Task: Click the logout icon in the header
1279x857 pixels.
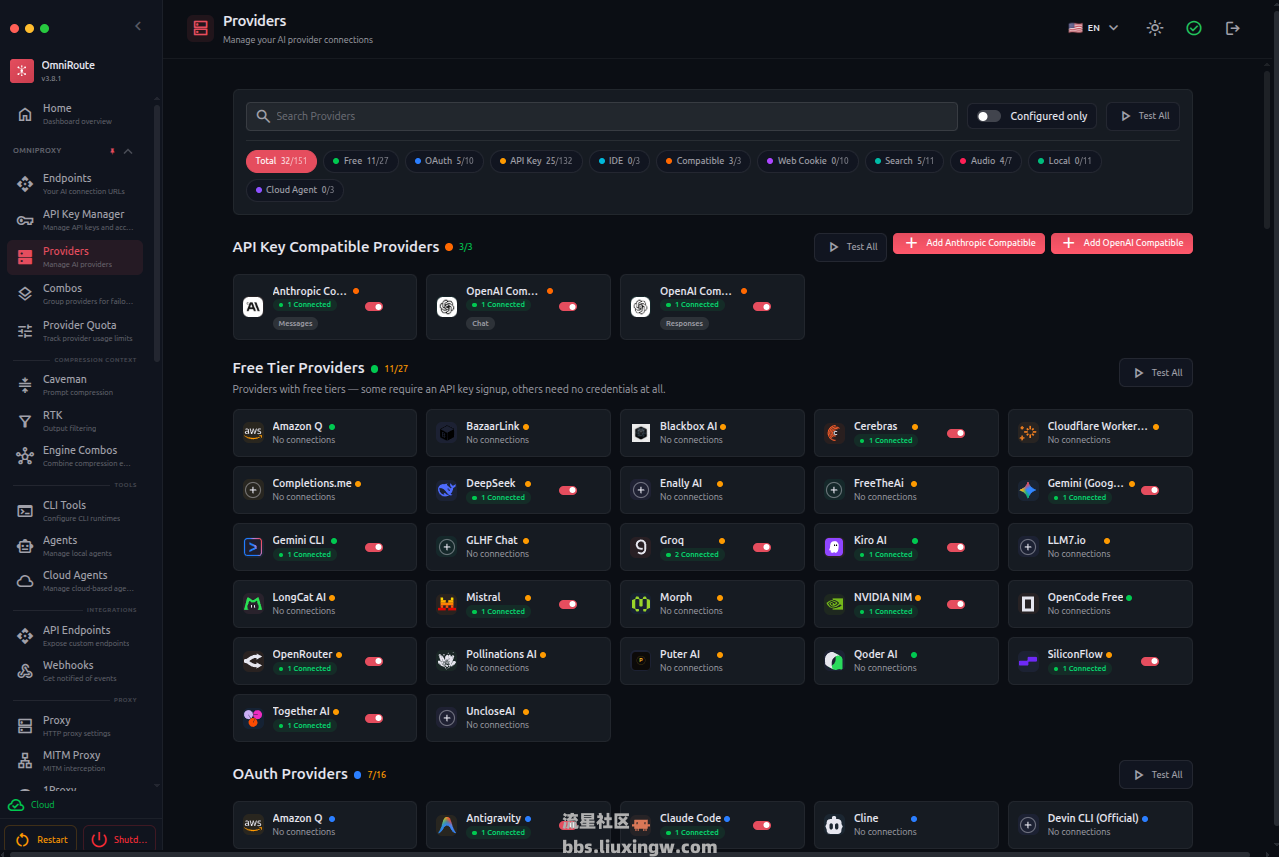Action: pos(1233,28)
